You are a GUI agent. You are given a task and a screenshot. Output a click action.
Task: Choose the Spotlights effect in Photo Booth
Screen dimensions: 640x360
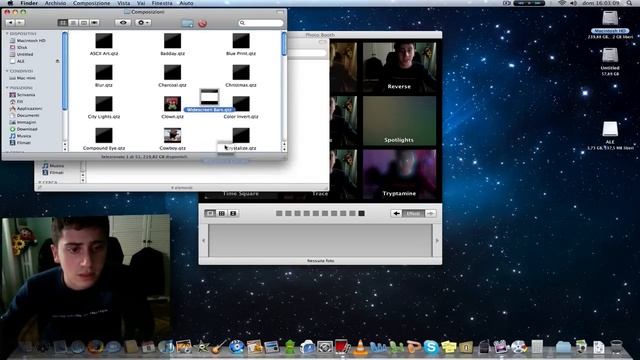pos(399,121)
